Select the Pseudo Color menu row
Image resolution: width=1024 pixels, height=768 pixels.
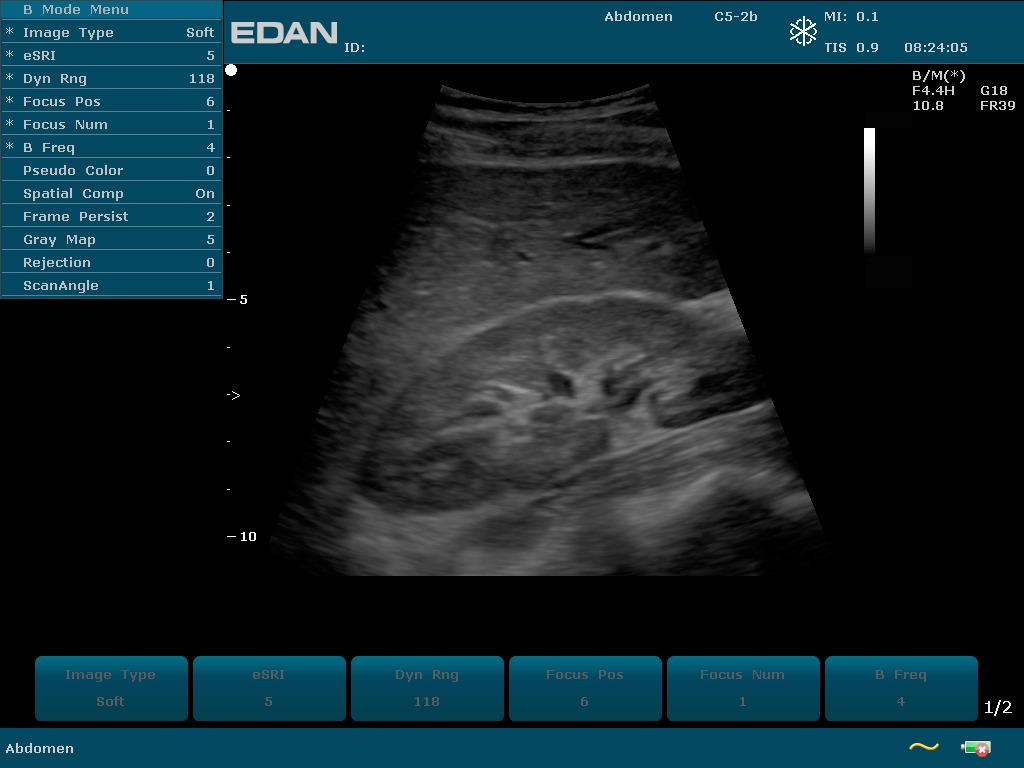click(111, 171)
